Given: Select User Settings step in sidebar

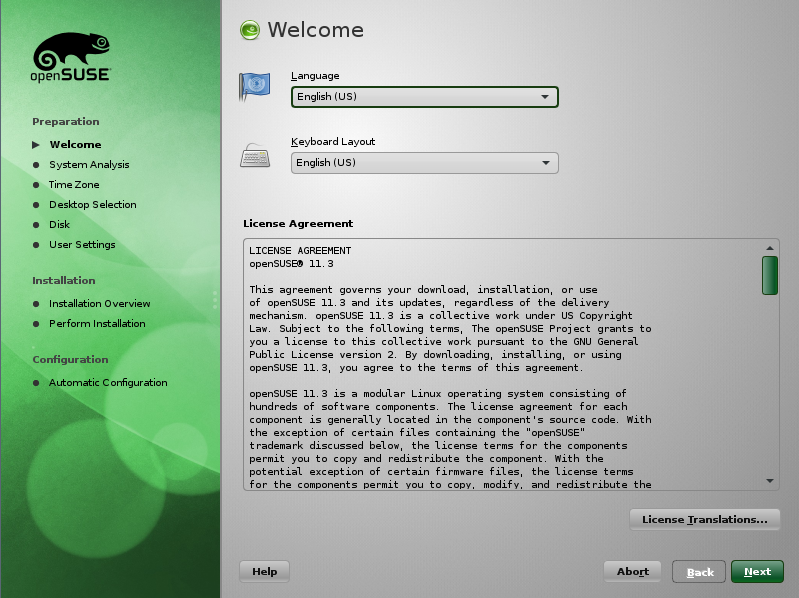Looking at the screenshot, I should pyautogui.click(x=82, y=244).
